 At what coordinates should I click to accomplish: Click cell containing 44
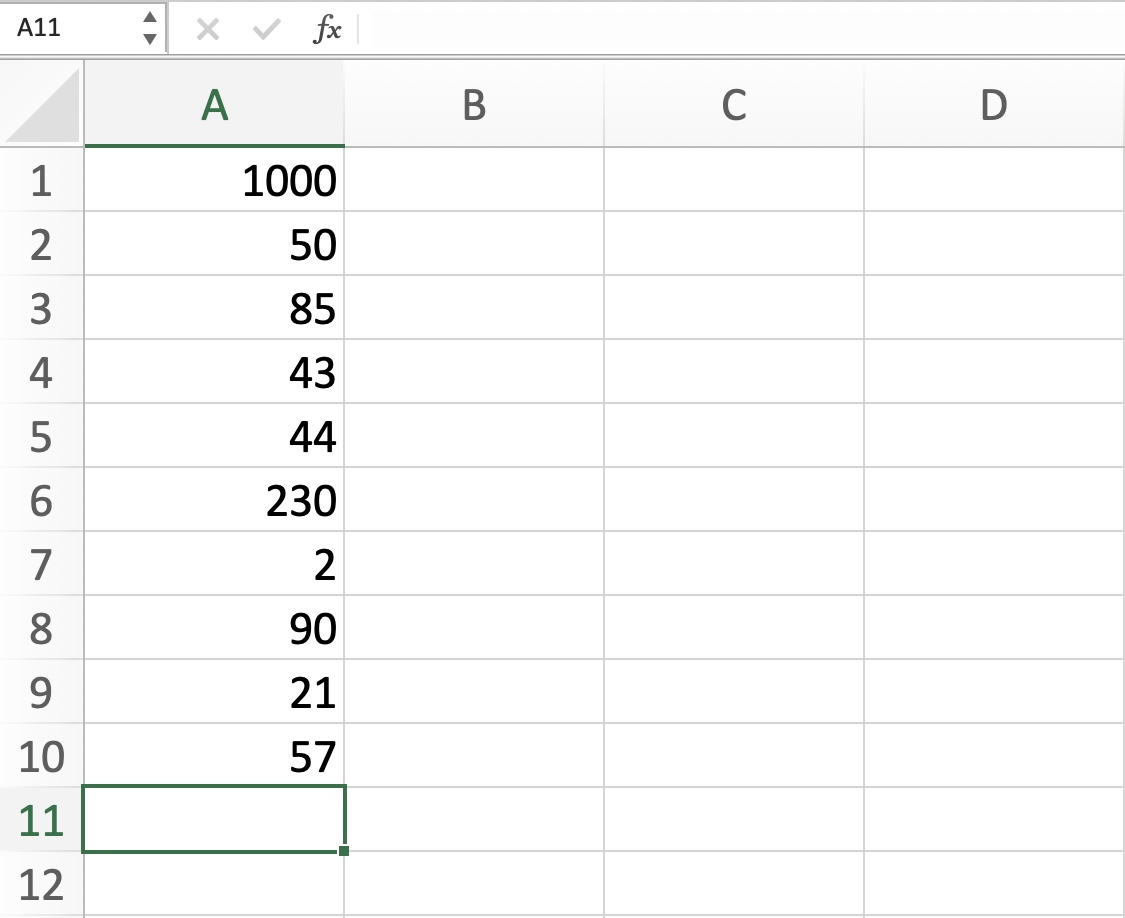click(x=215, y=436)
